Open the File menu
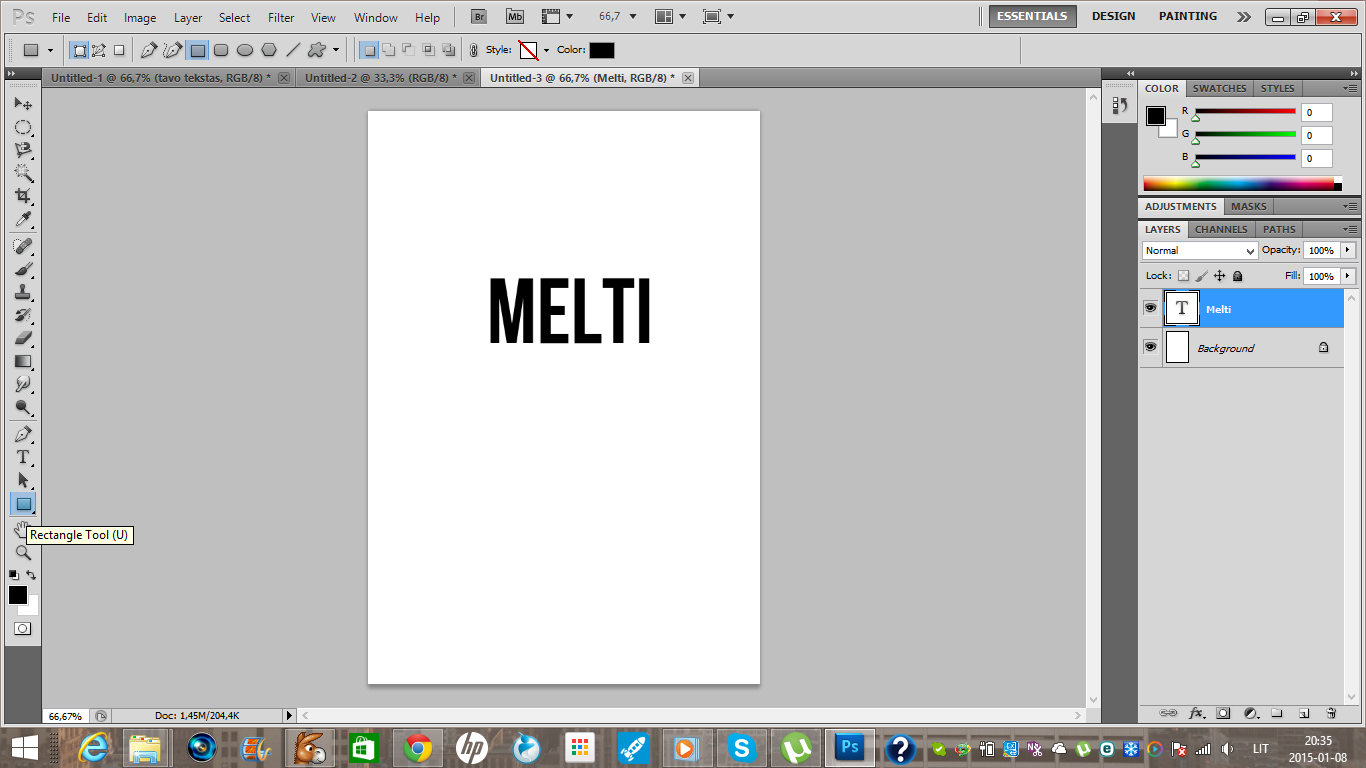Image resolution: width=1366 pixels, height=768 pixels. pos(61,17)
